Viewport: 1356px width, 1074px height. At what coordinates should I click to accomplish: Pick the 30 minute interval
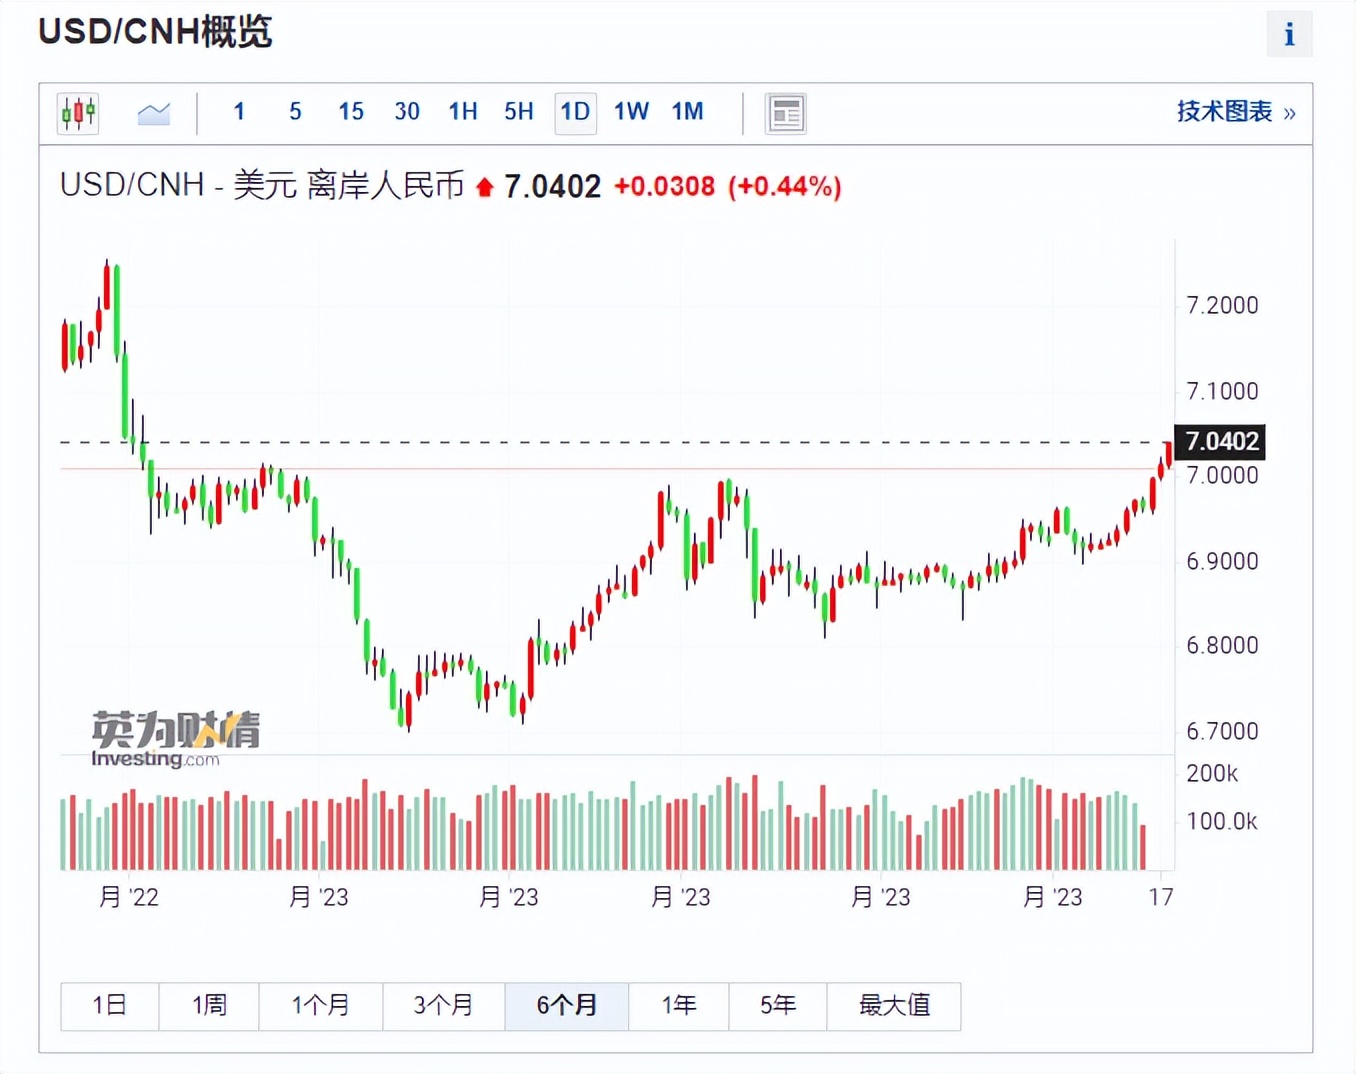point(406,112)
